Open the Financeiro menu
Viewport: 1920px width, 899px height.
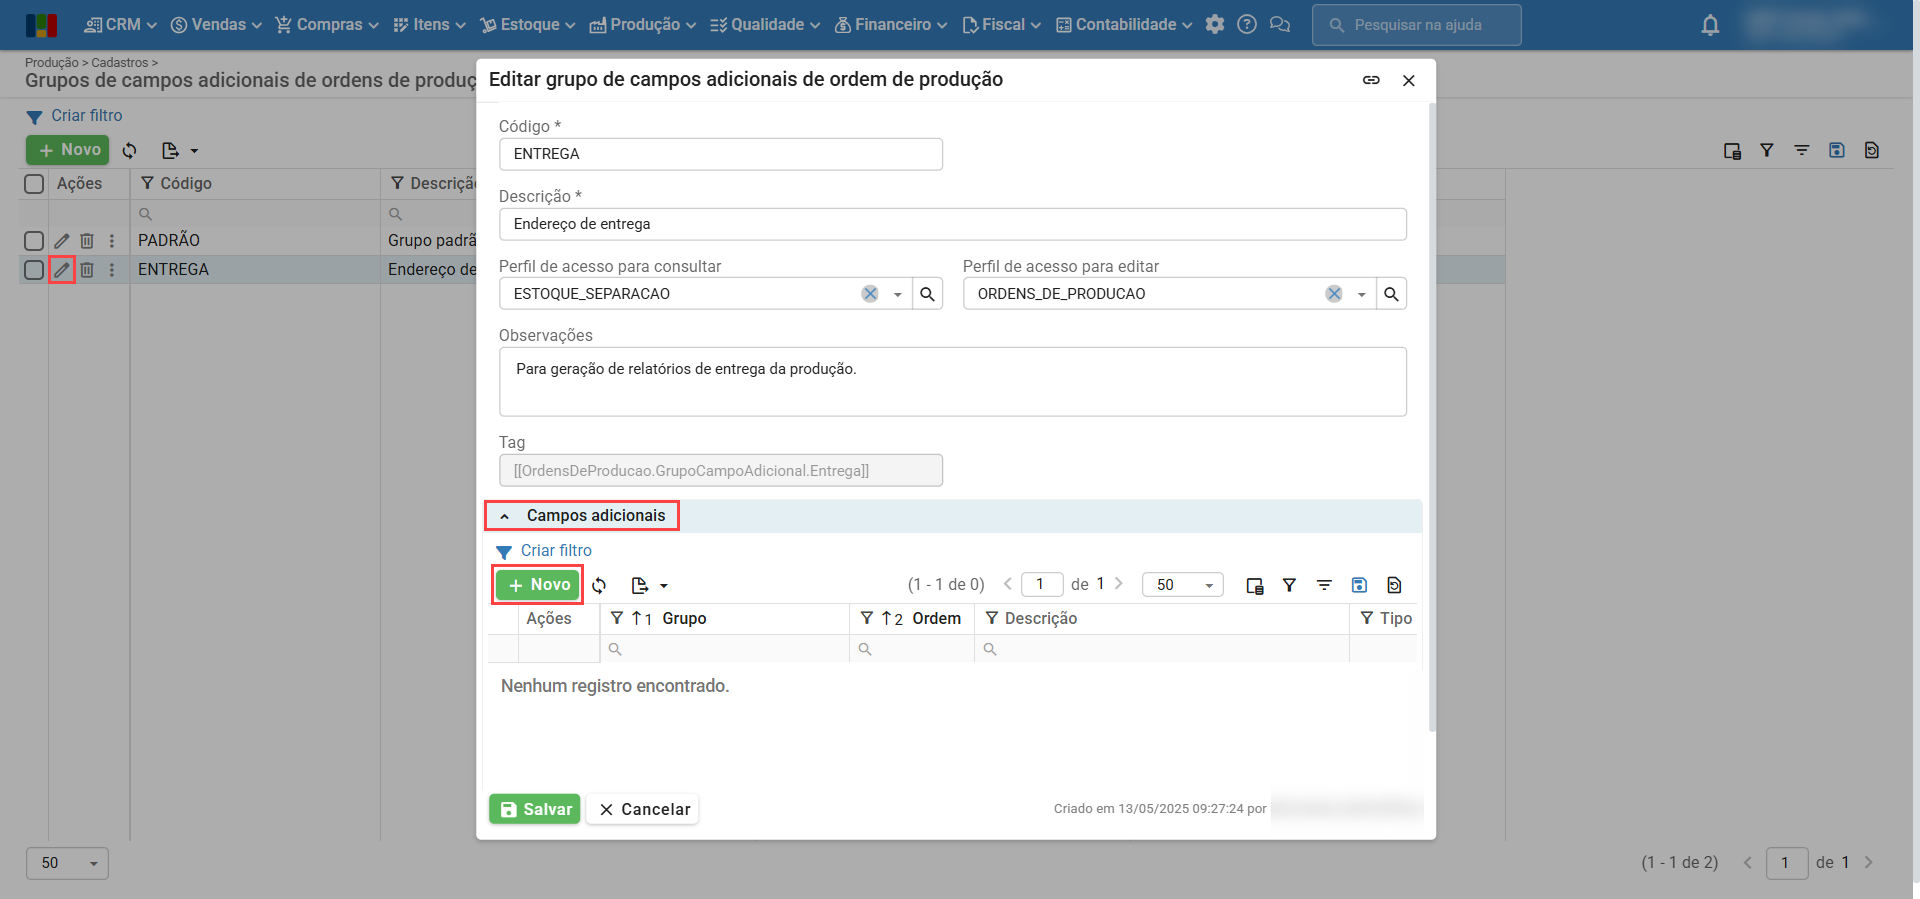891,25
